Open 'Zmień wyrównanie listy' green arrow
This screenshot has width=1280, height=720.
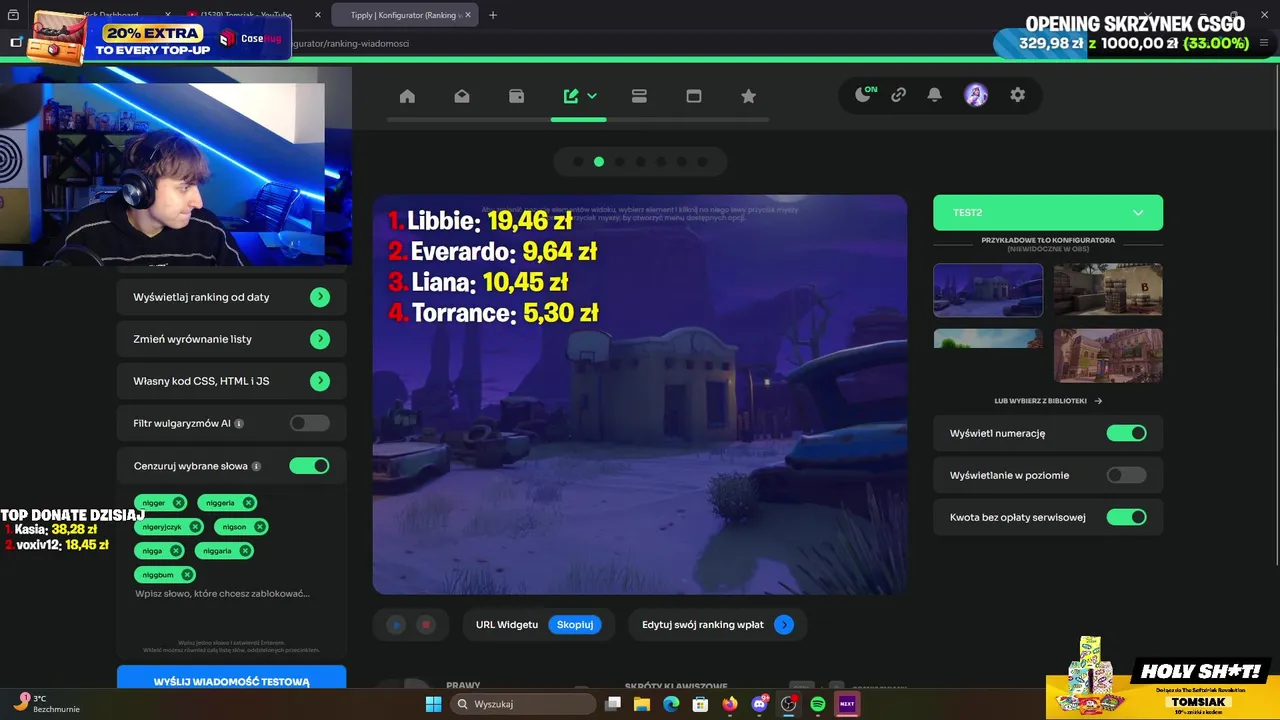click(x=320, y=339)
